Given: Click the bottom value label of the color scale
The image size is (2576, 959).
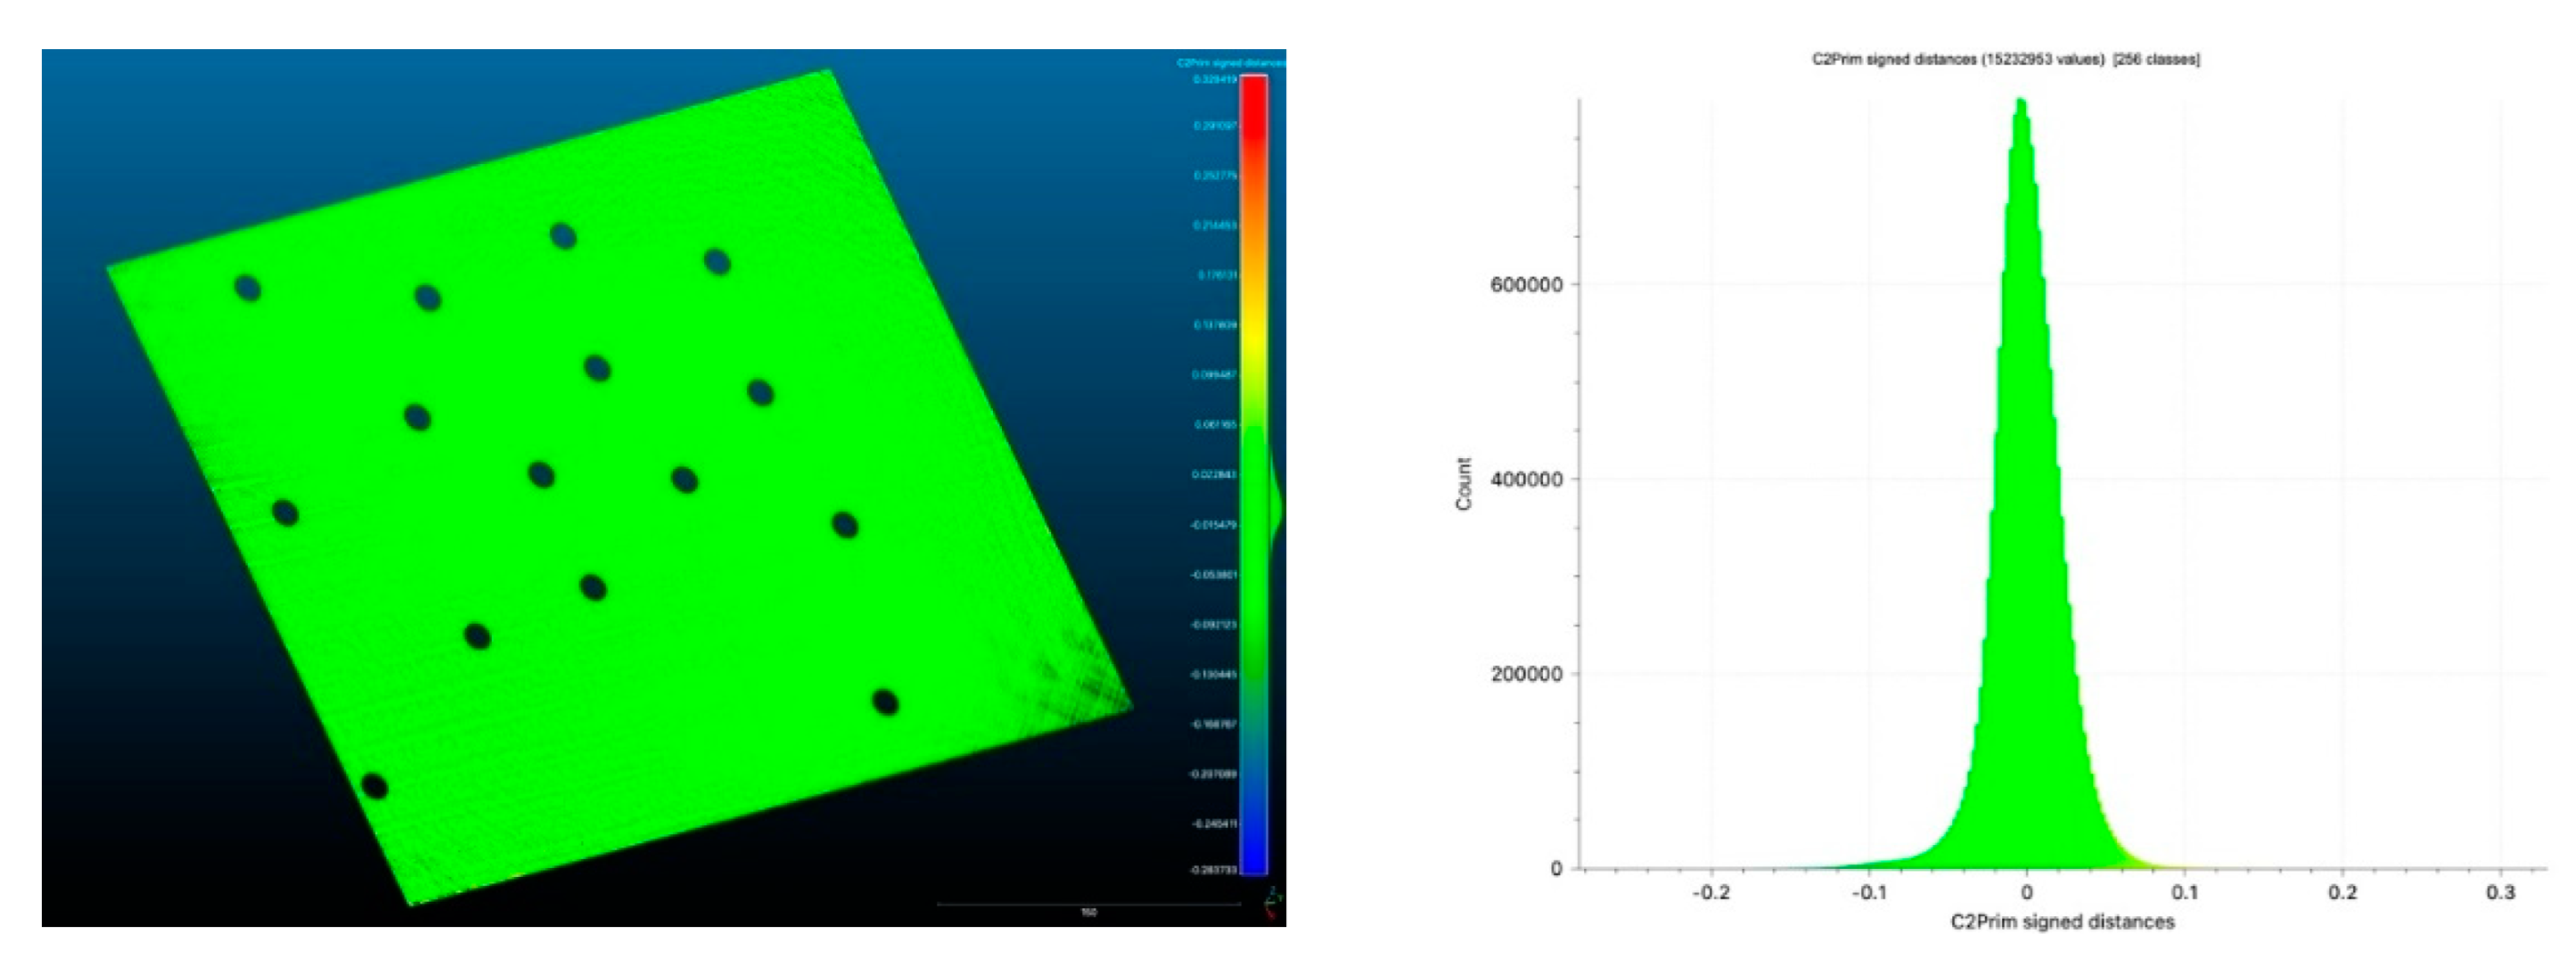Looking at the screenshot, I should (1213, 870).
